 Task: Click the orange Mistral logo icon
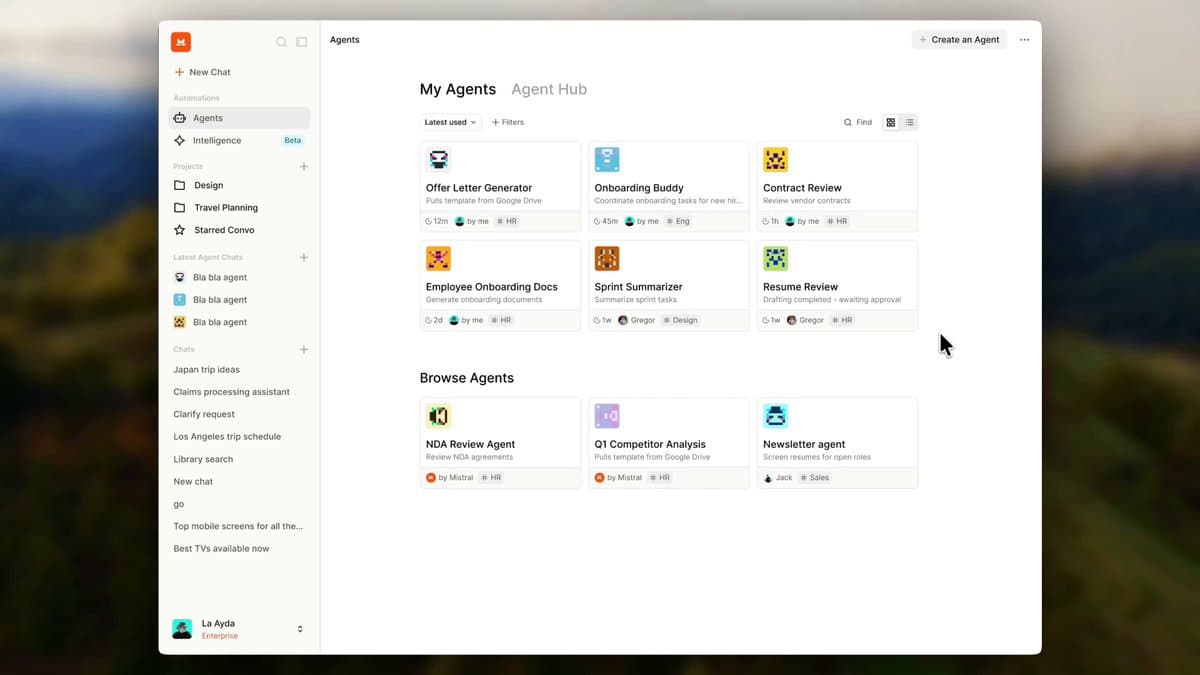point(180,42)
